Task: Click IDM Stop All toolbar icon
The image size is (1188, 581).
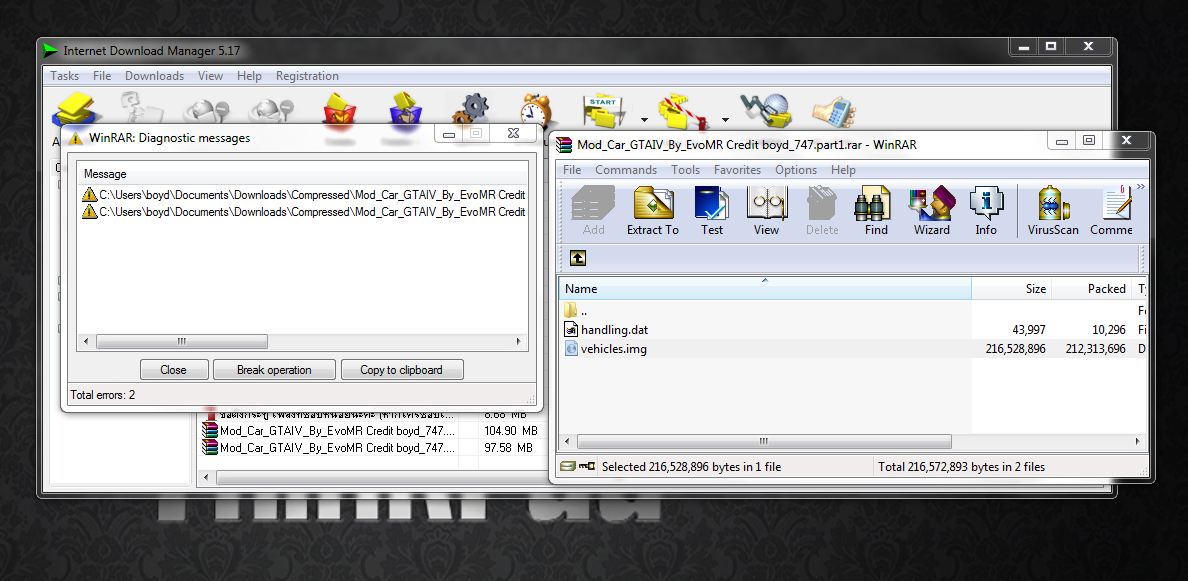Action: (271, 111)
